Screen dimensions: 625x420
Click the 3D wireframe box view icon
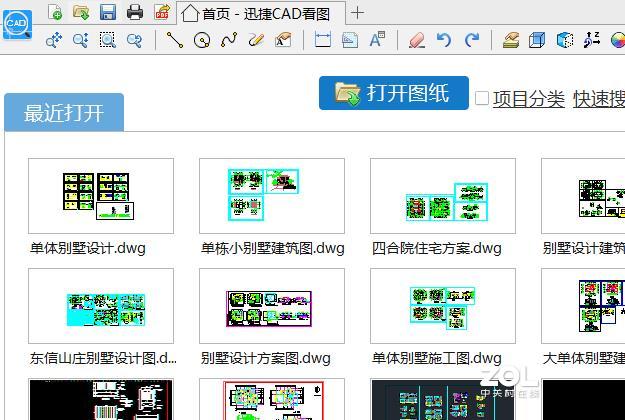(537, 40)
